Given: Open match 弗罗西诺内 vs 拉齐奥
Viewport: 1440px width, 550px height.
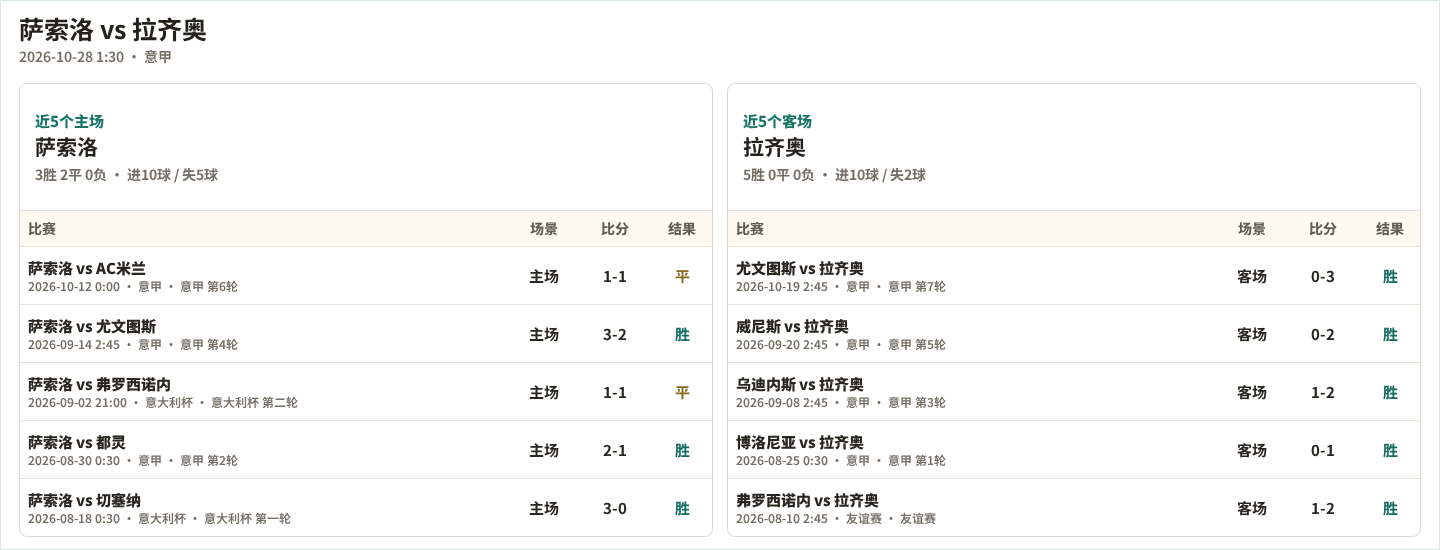Looking at the screenshot, I should [807, 500].
